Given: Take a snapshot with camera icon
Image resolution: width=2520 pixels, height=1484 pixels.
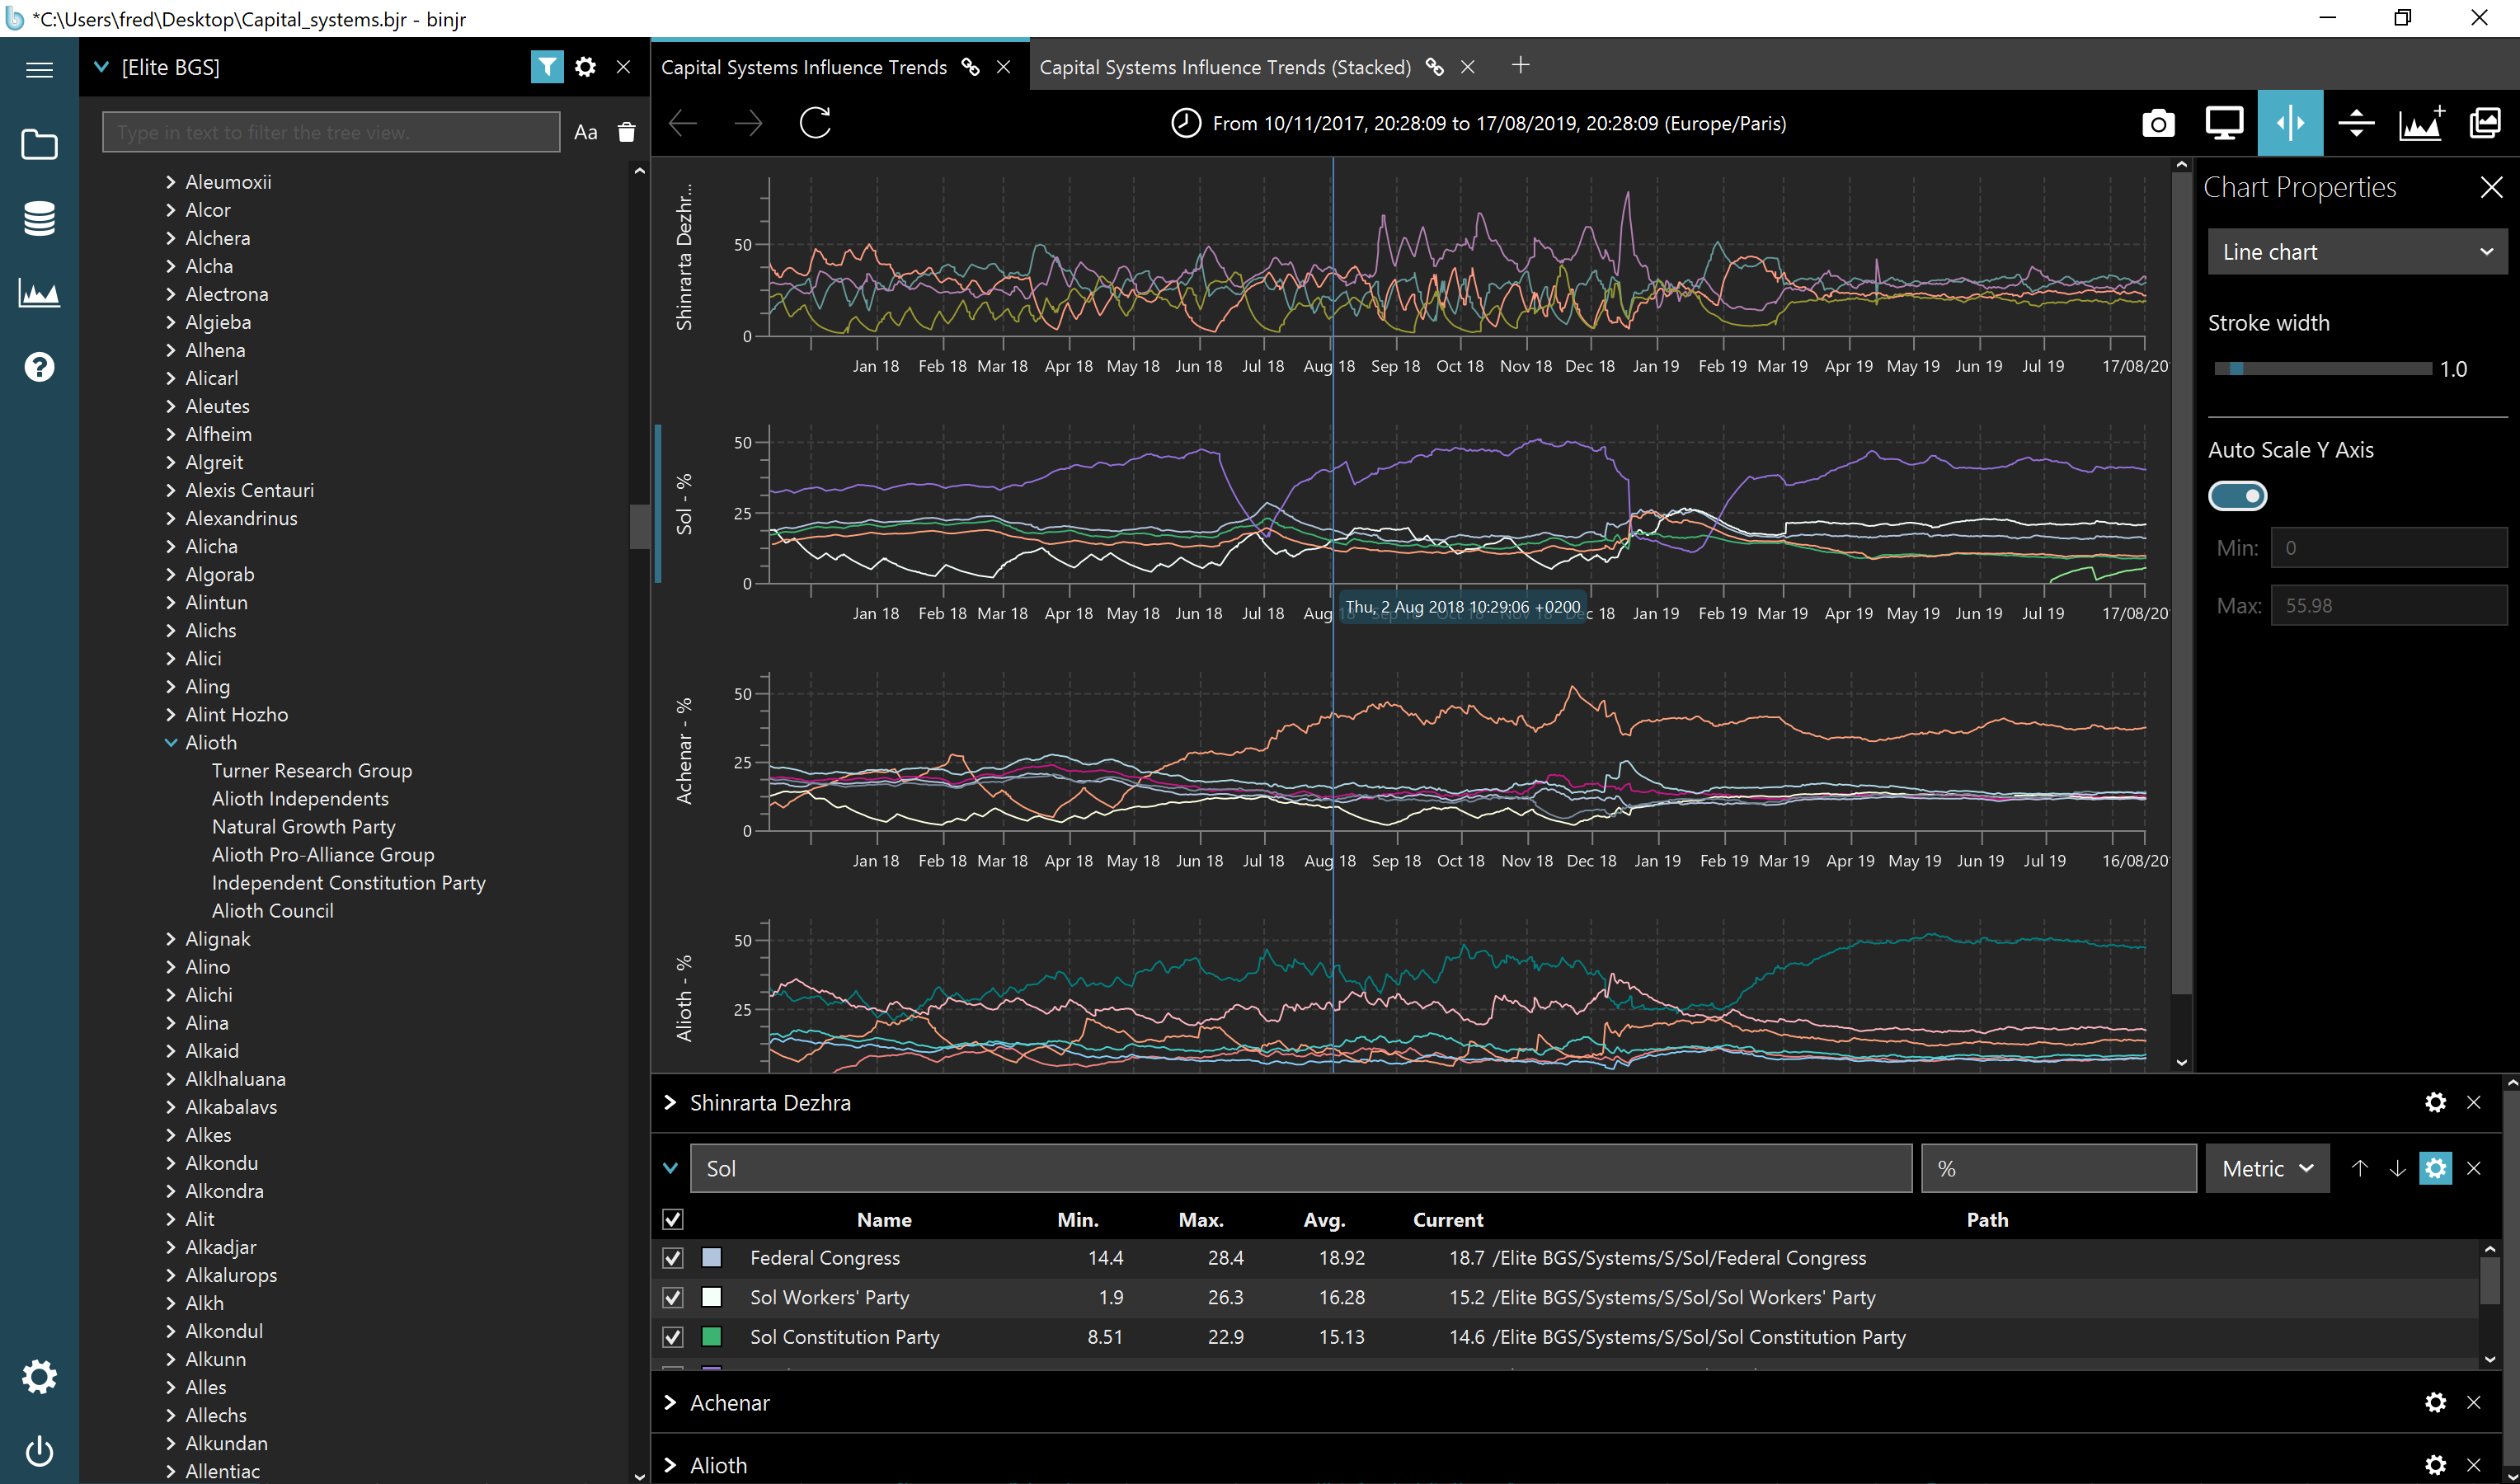Looking at the screenshot, I should tap(2158, 123).
